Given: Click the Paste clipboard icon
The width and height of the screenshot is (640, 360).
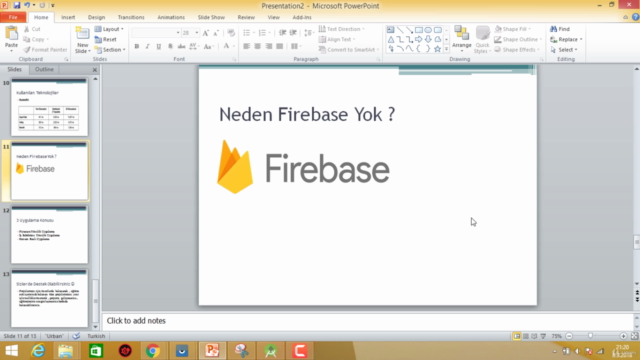Looking at the screenshot, I should [x=11, y=37].
